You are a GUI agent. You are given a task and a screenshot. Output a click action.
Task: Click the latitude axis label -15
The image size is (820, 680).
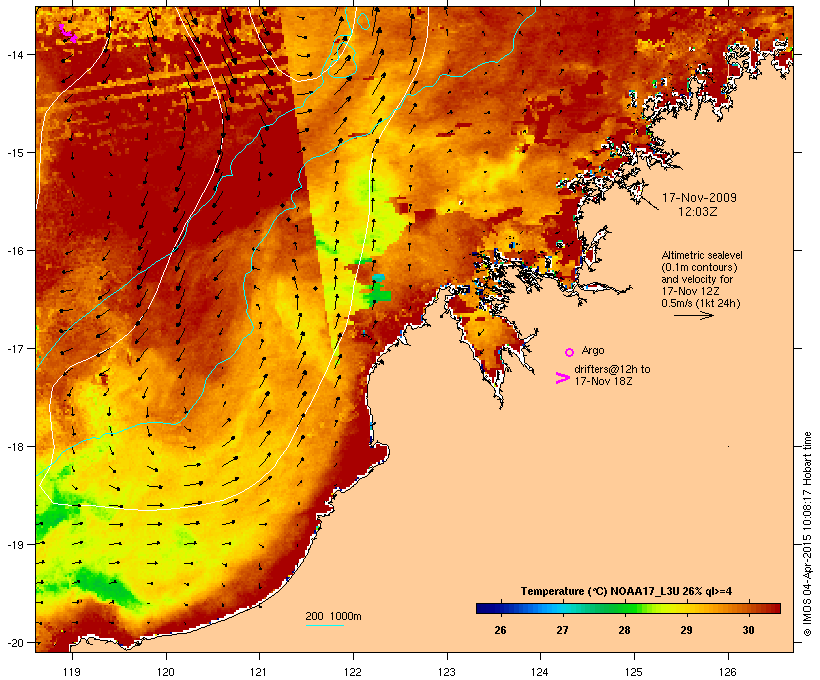(x=14, y=153)
